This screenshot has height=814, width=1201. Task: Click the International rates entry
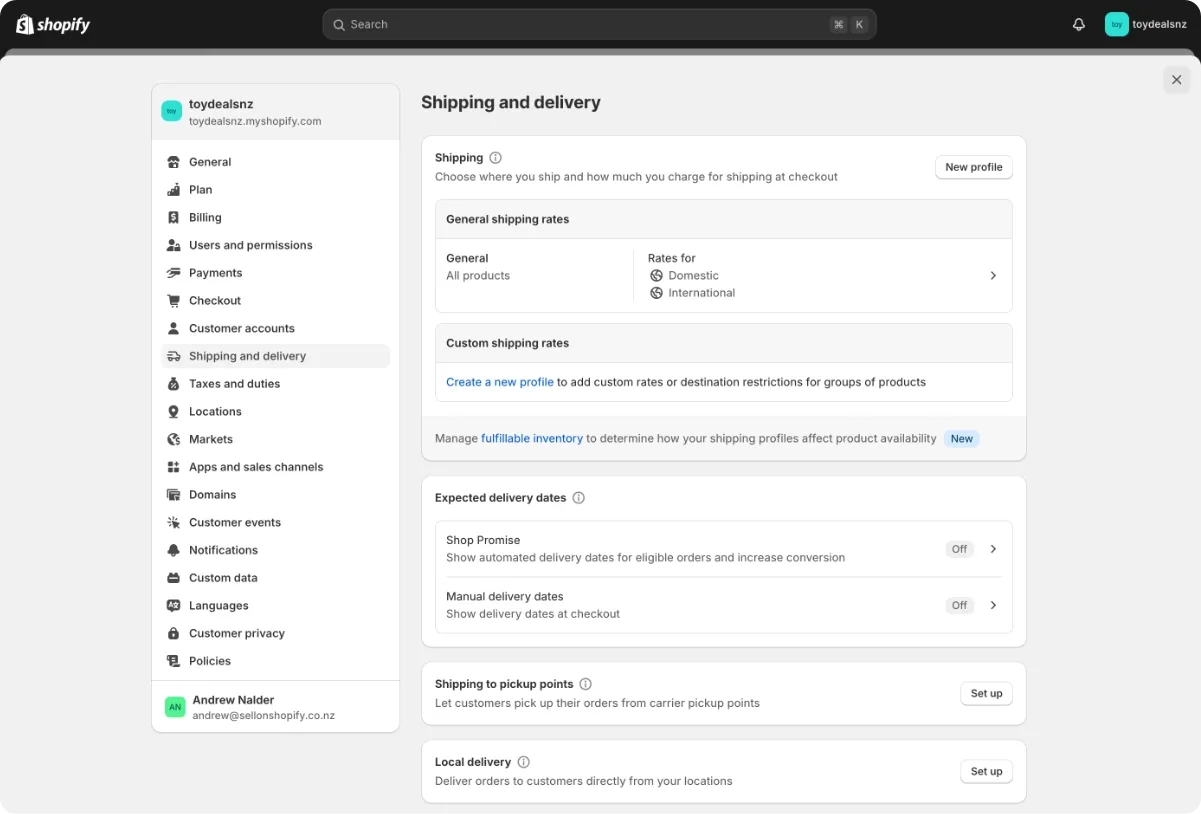pos(701,293)
